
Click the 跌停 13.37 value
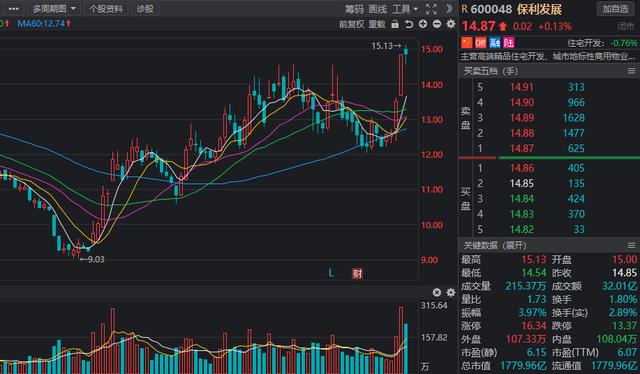coord(624,326)
